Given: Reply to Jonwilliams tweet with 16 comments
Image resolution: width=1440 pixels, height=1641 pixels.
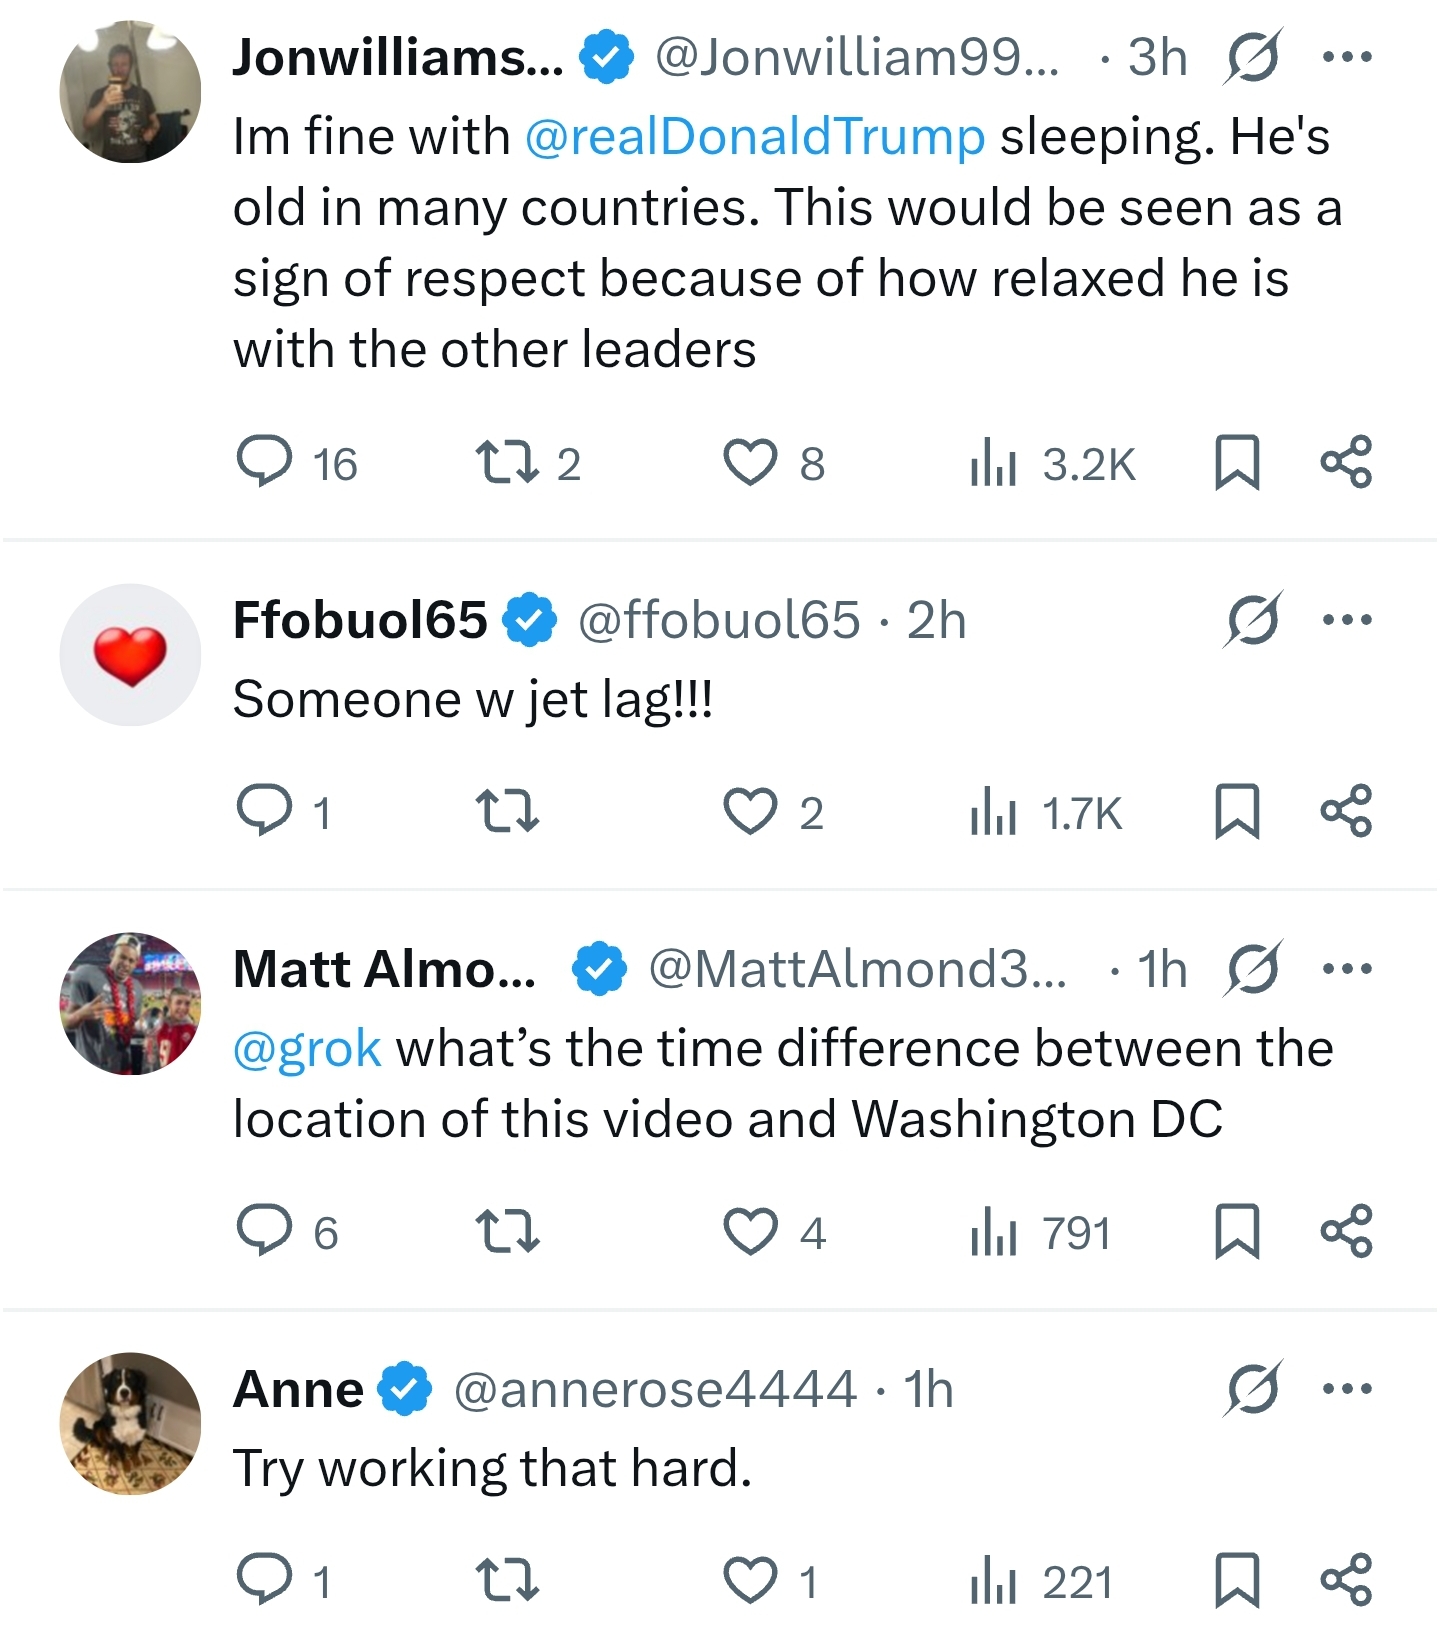Looking at the screenshot, I should point(296,463).
